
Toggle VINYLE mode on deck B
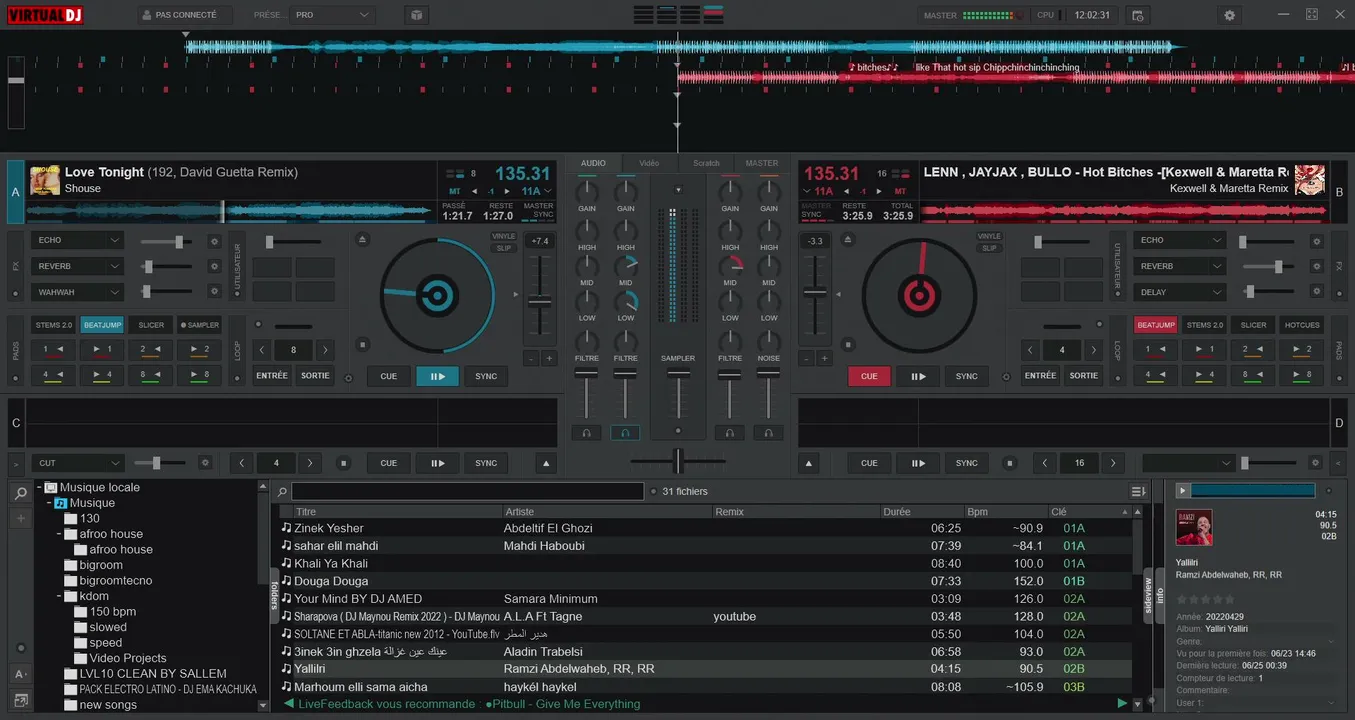point(989,237)
